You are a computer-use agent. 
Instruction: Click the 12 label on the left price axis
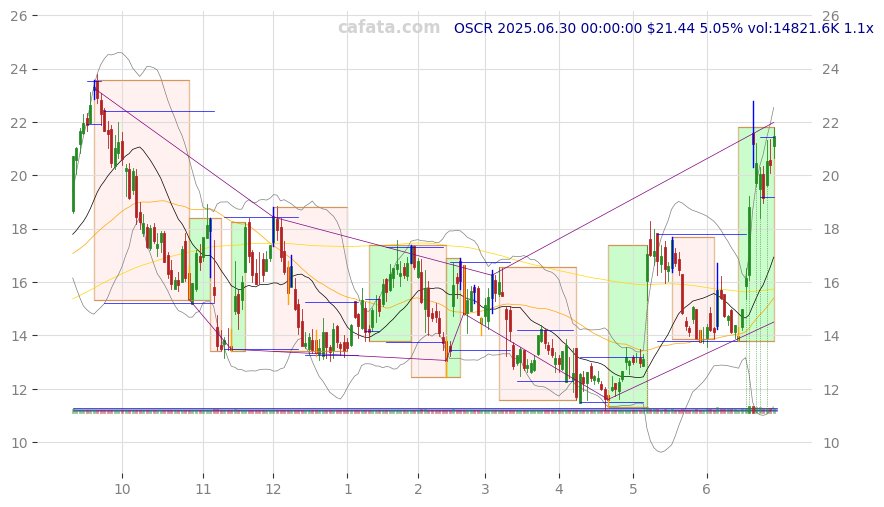(x=19, y=390)
